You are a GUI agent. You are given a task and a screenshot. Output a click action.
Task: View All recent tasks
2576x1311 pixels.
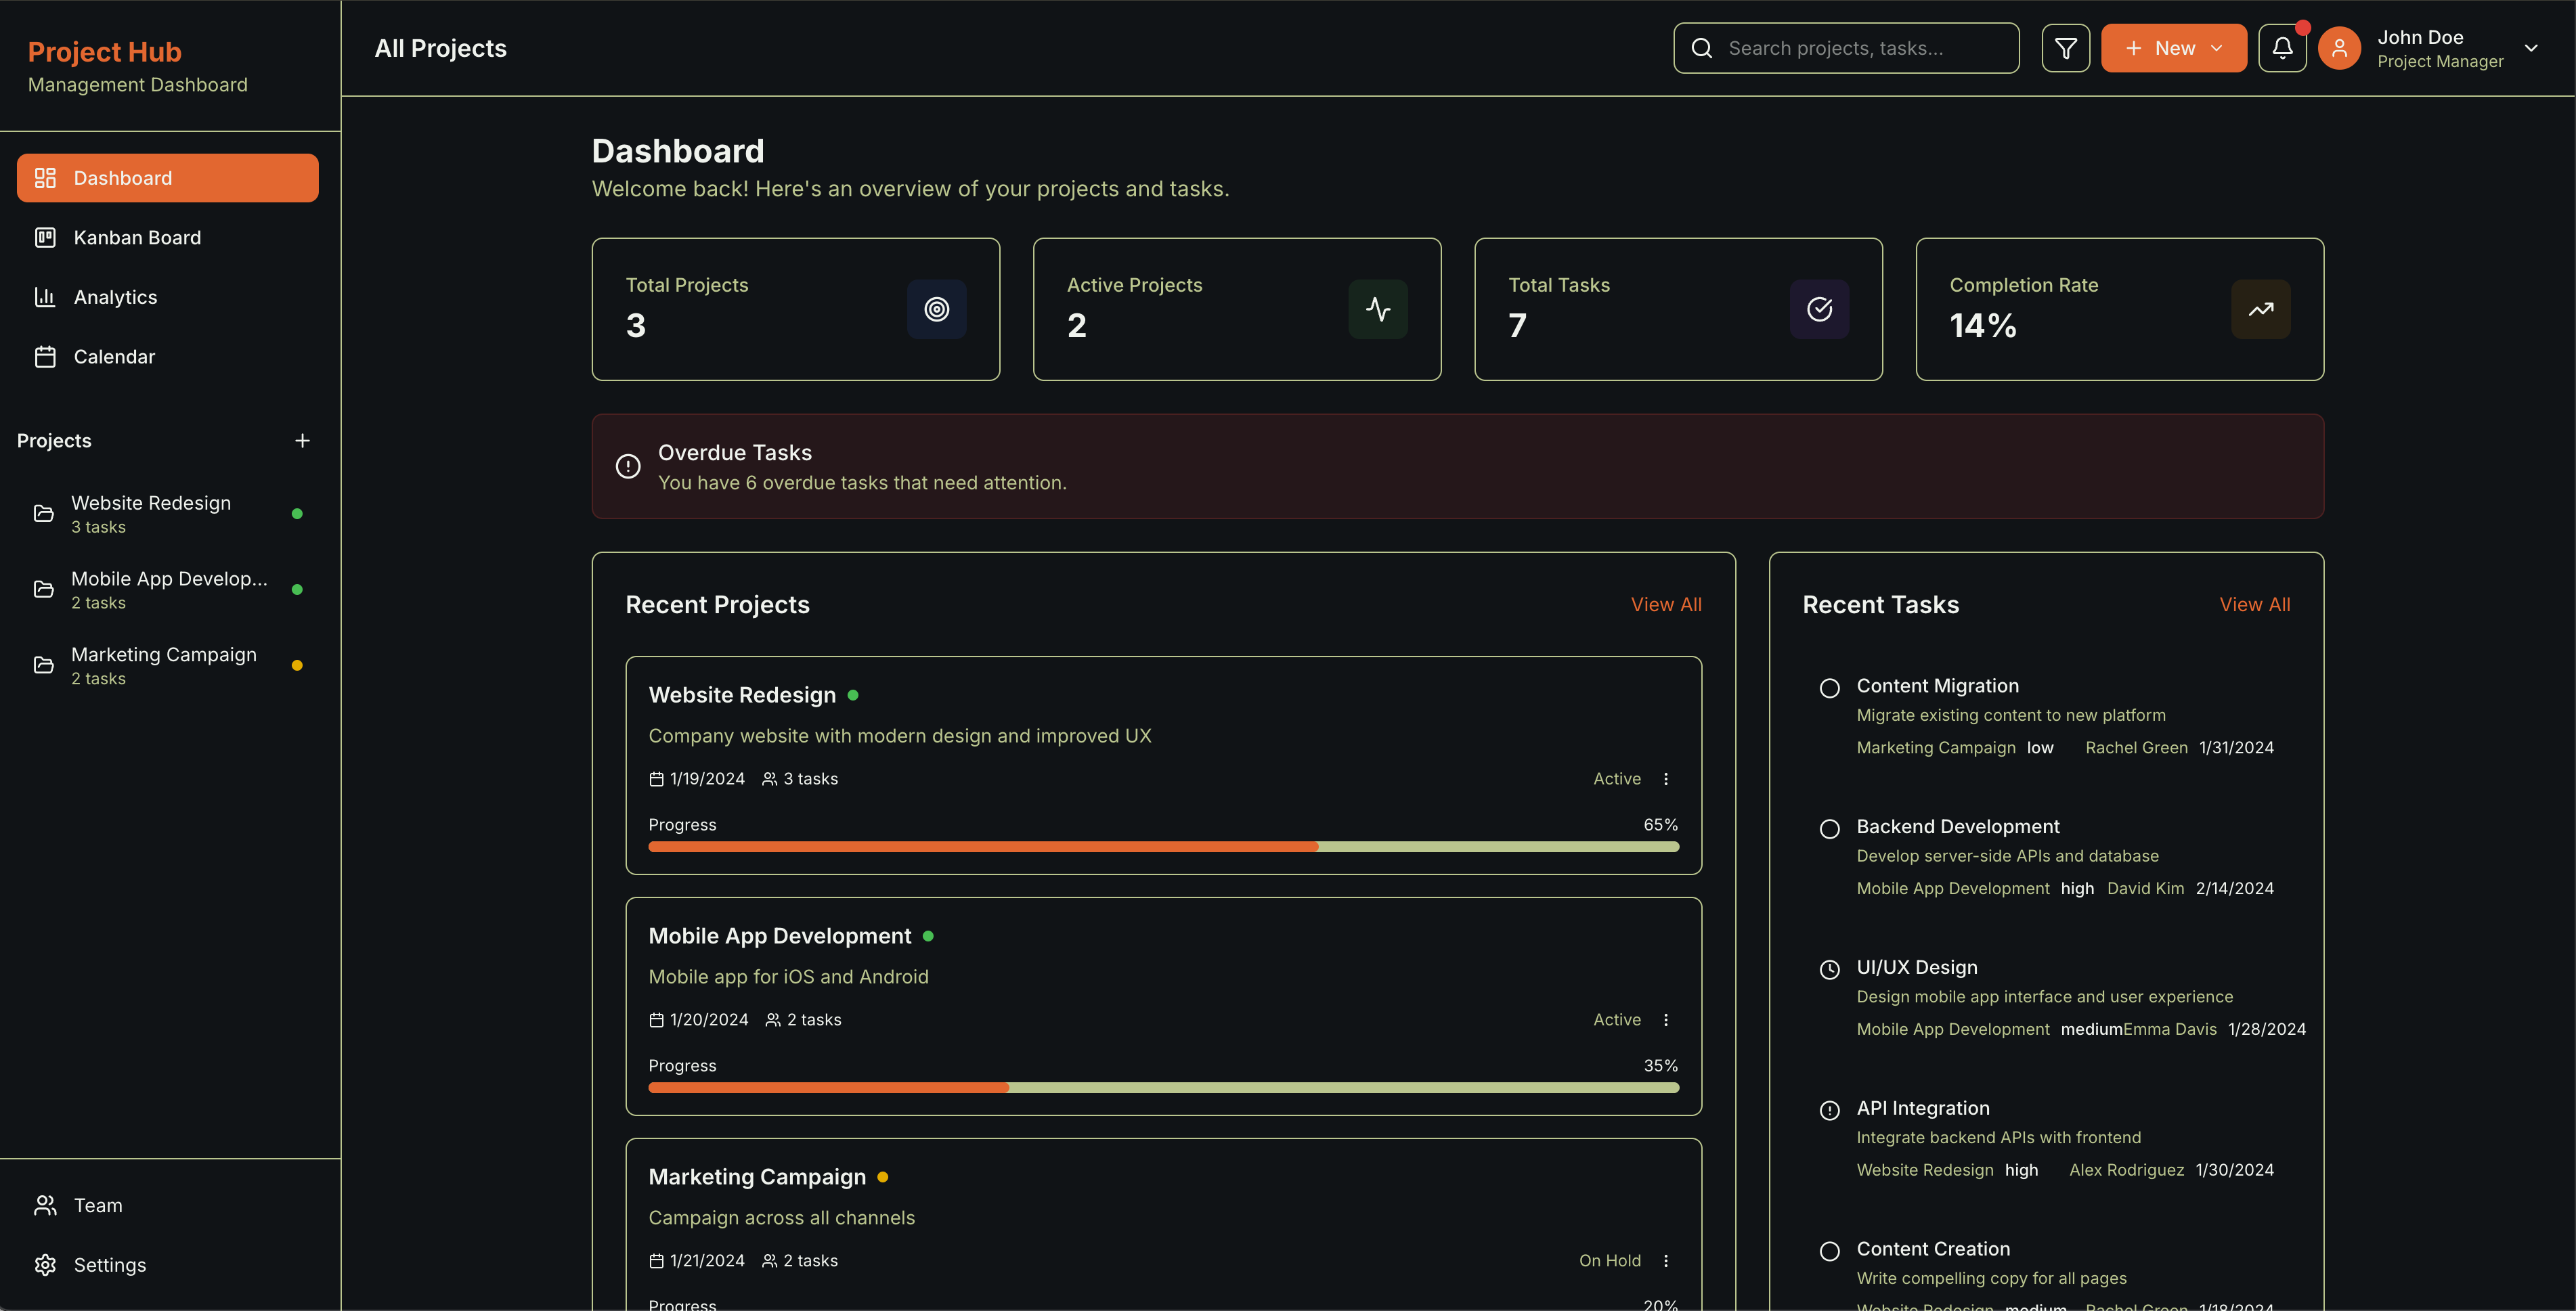tap(2254, 604)
